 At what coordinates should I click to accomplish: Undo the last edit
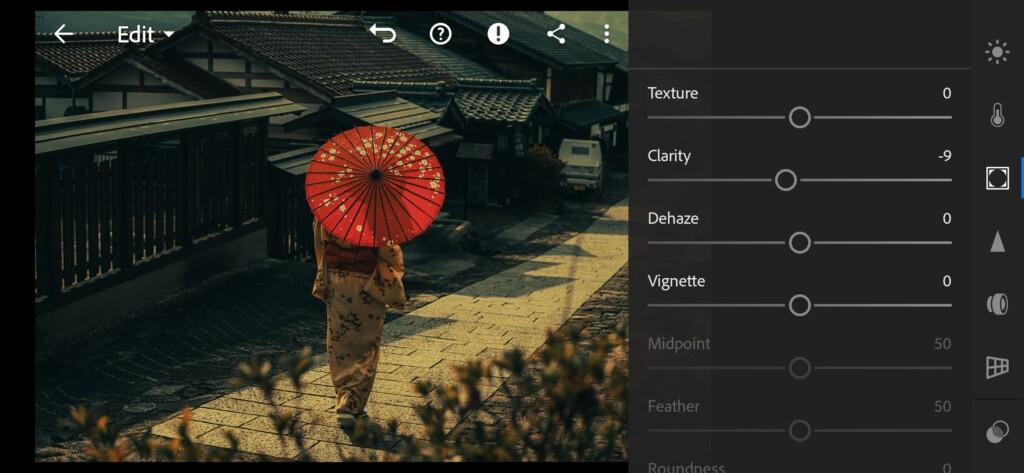(x=383, y=33)
